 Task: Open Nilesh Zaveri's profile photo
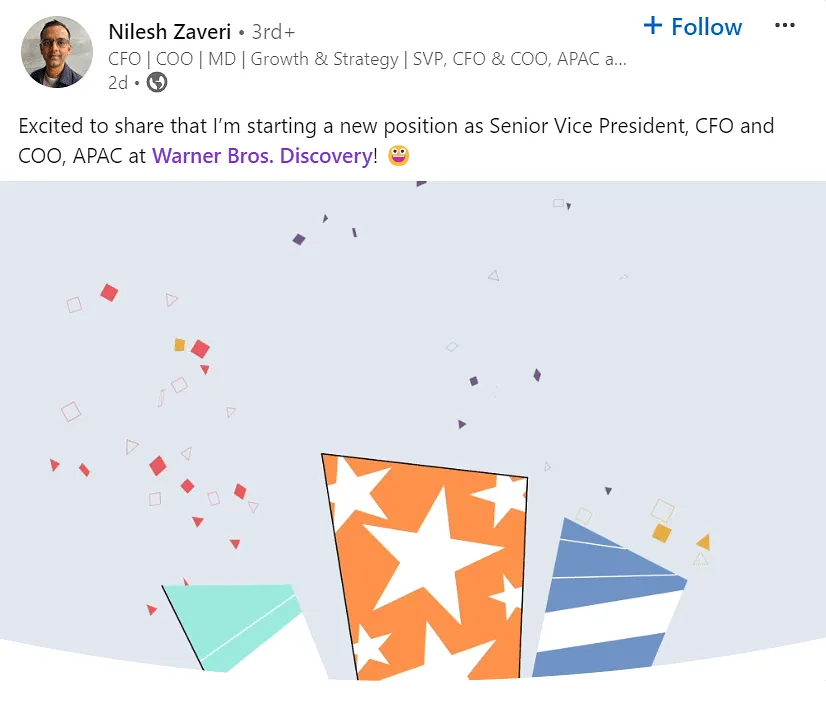[57, 51]
